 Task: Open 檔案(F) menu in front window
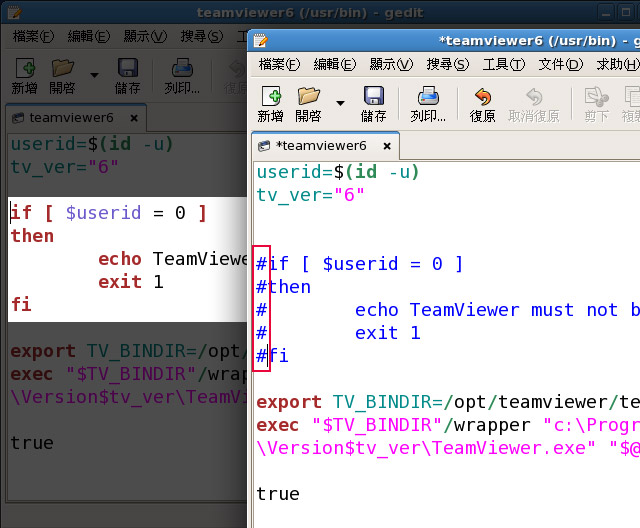pos(279,64)
